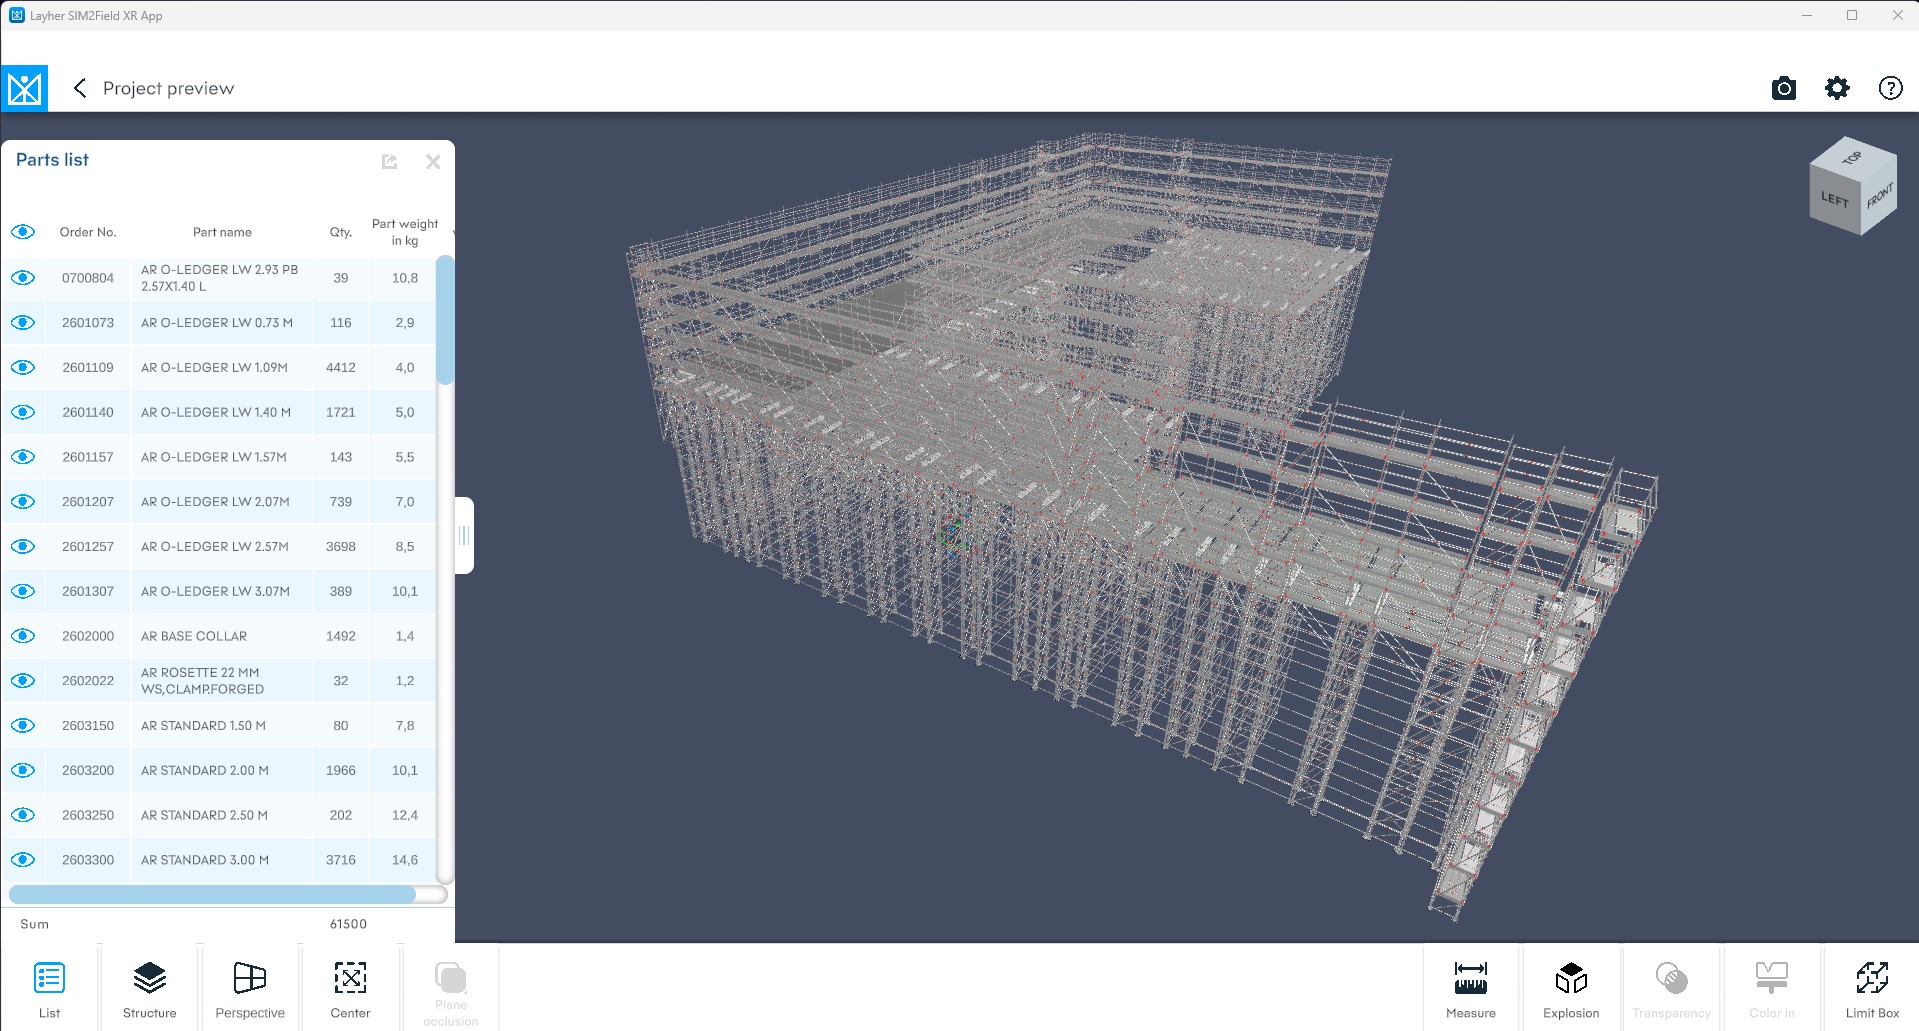The height and width of the screenshot is (1031, 1919).
Task: Hide part 0700804 AR O-LEDGER LW 2.93
Action: [x=23, y=278]
